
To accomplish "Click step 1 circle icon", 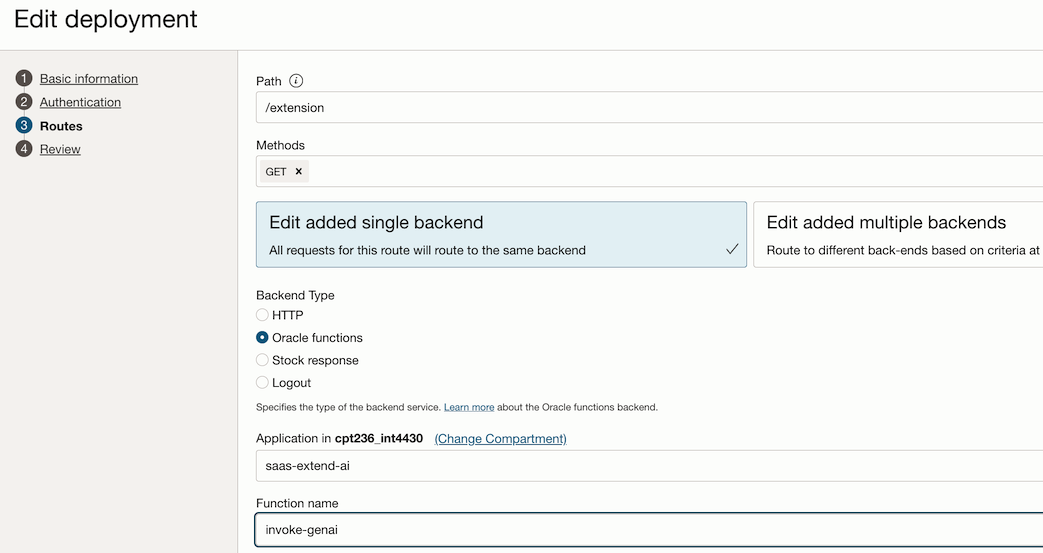I will click(x=25, y=78).
